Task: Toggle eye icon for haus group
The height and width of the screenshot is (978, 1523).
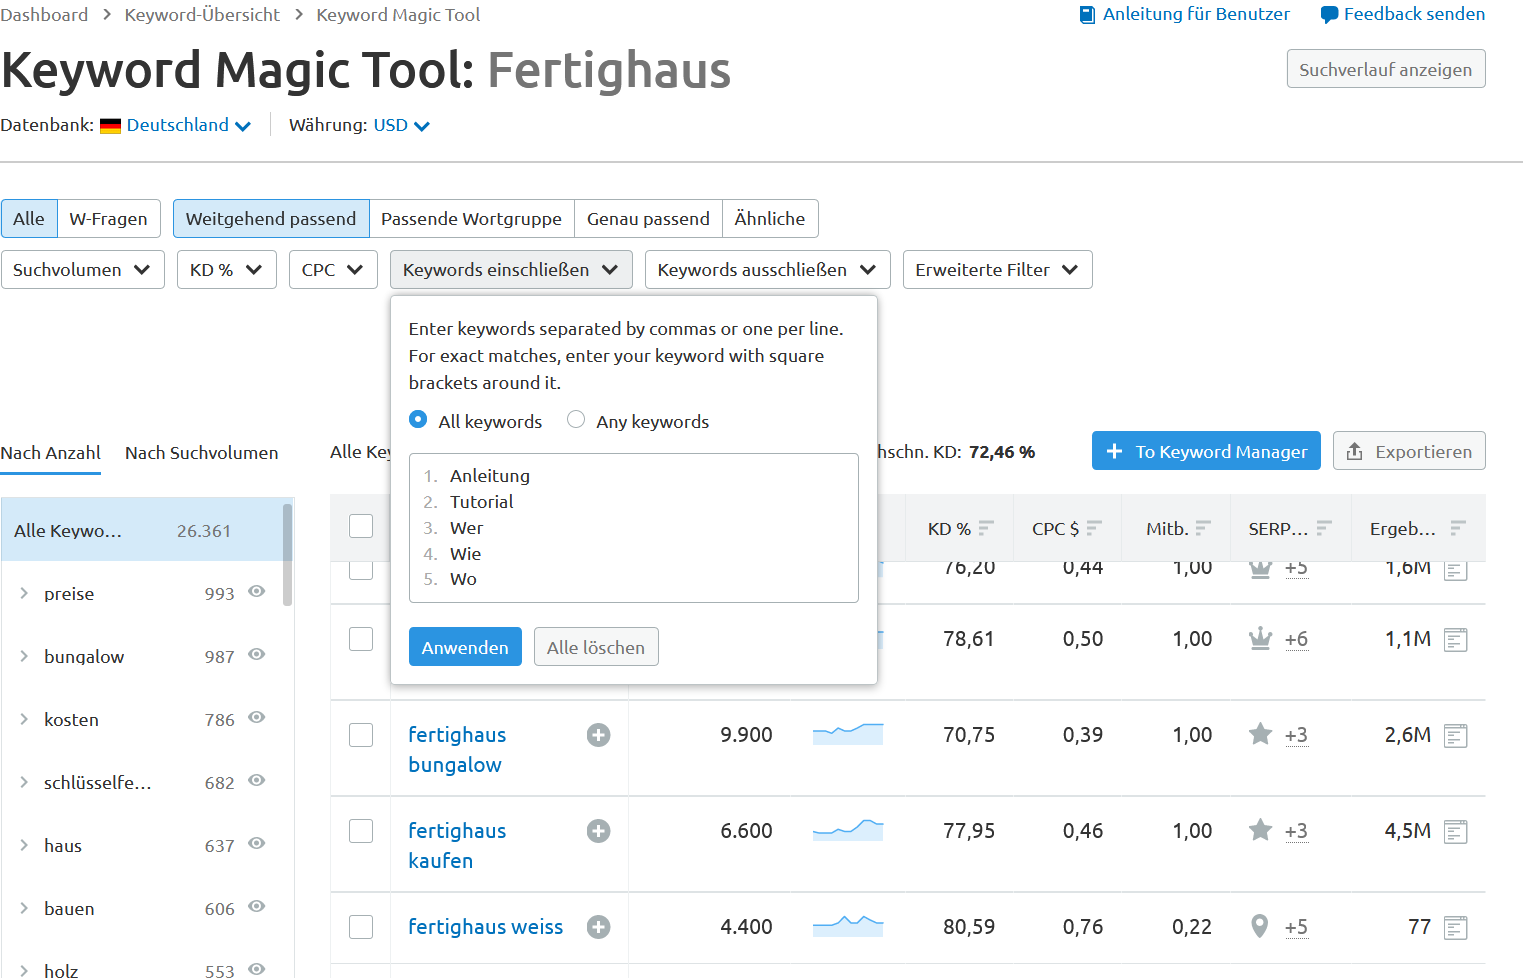Action: 257,843
